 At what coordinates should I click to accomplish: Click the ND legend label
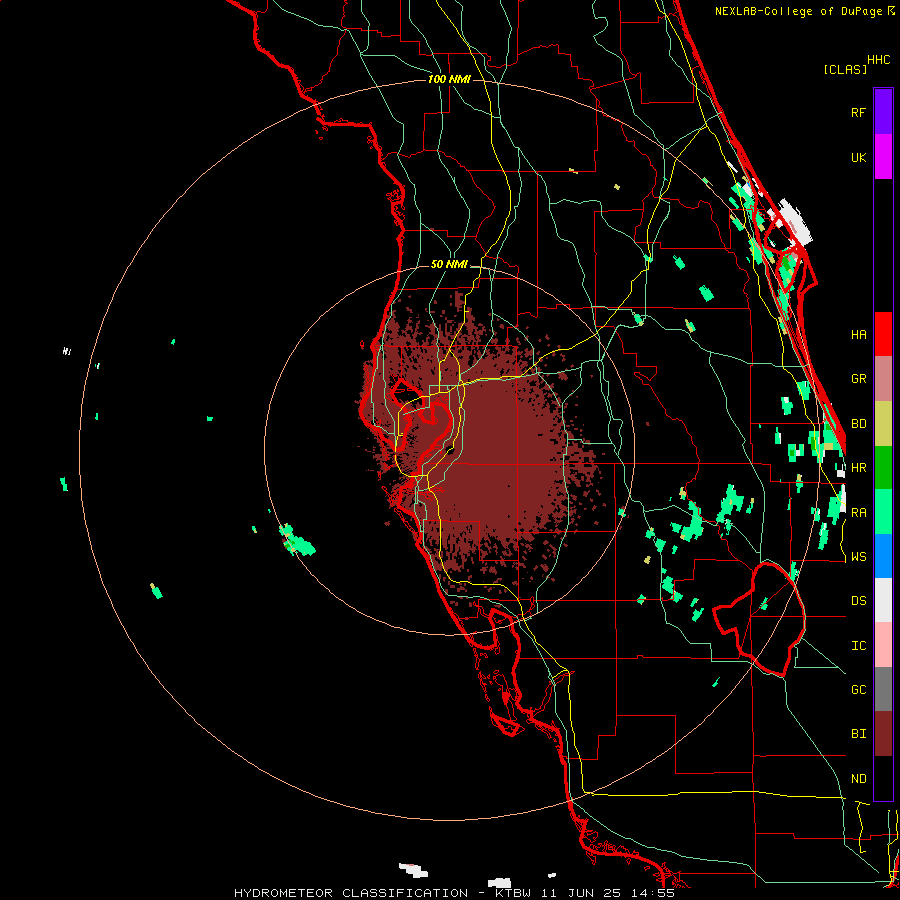tap(859, 779)
